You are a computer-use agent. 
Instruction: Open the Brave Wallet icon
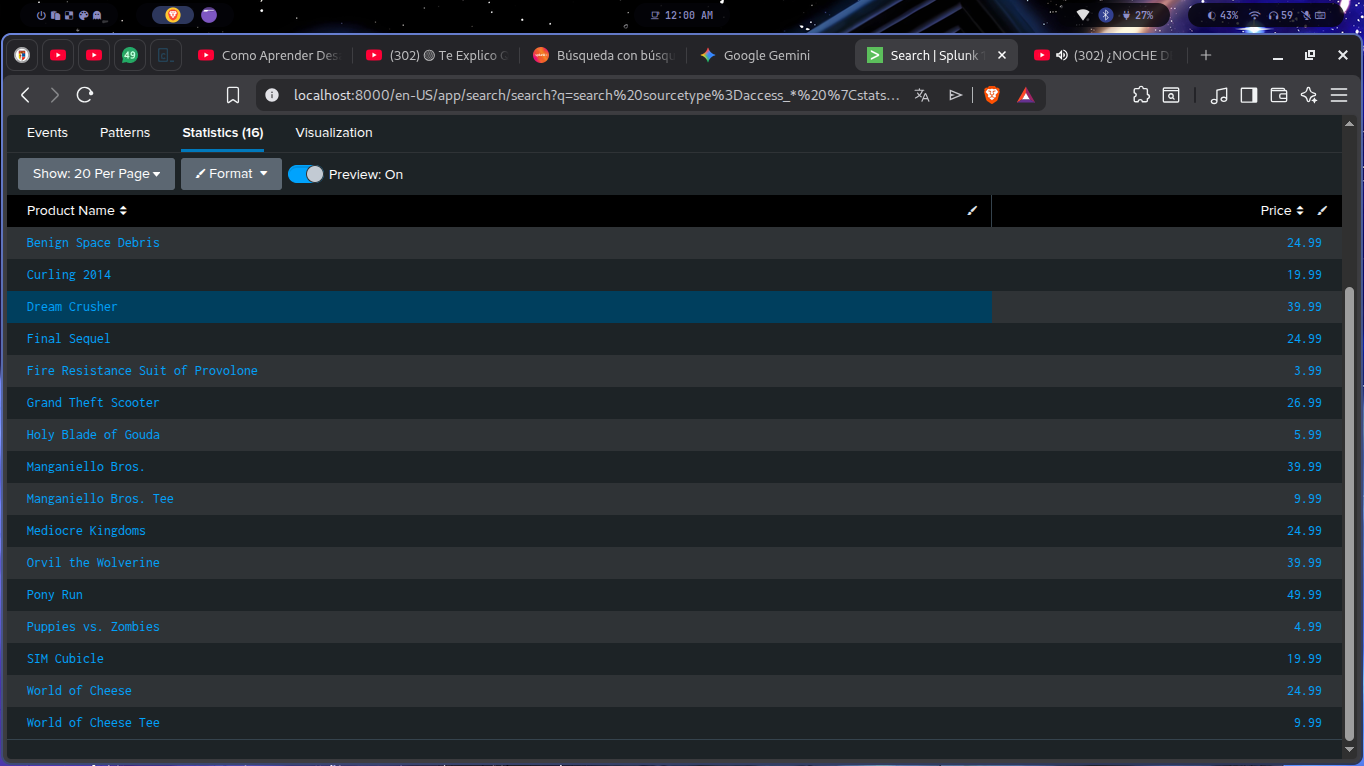click(x=1278, y=95)
